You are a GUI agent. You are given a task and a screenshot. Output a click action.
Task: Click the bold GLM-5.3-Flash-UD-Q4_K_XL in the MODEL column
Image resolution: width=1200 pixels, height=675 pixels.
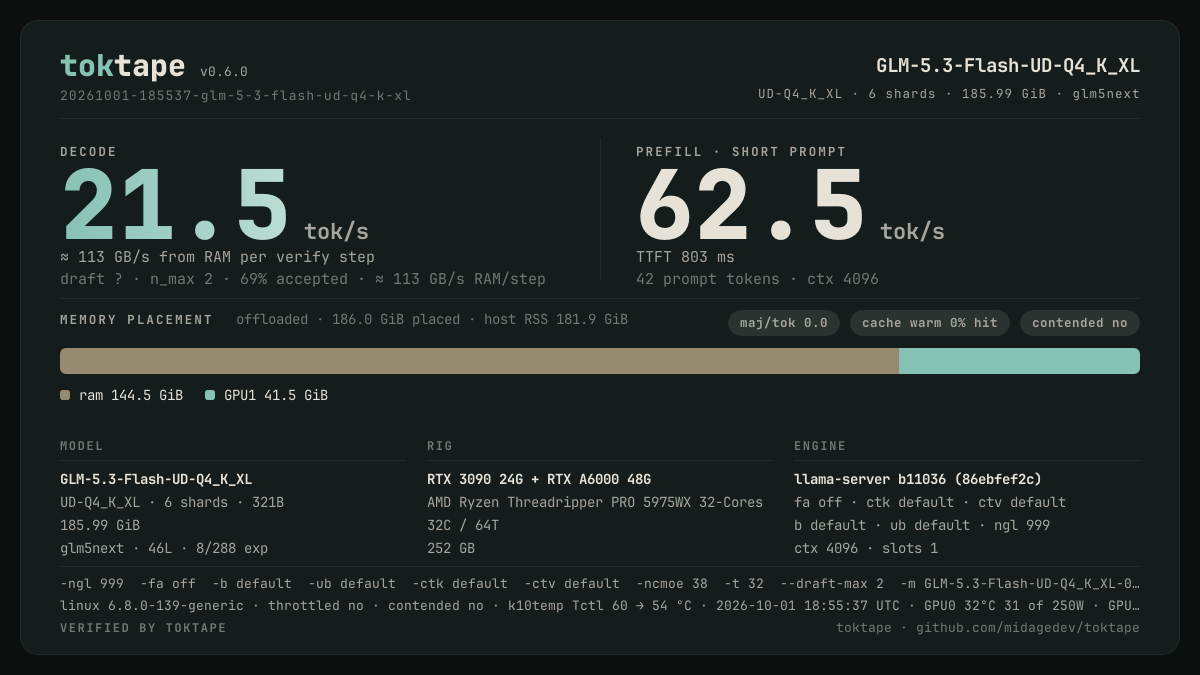(x=156, y=479)
